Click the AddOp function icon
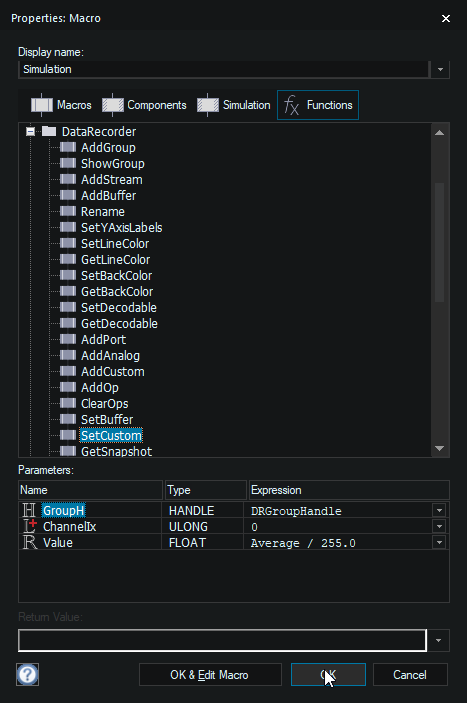Viewport: 467px width, 703px height. click(68, 387)
